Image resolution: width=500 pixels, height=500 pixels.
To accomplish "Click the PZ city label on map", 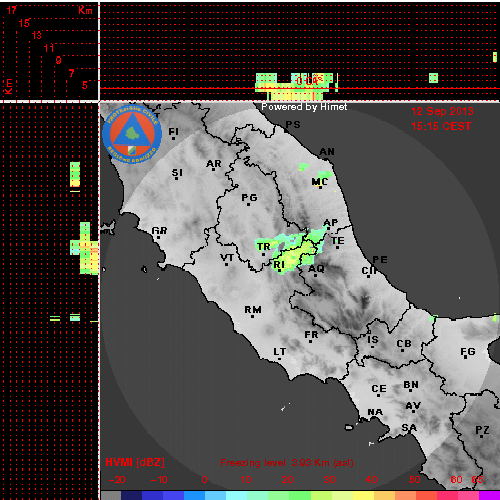I will (x=482, y=430).
